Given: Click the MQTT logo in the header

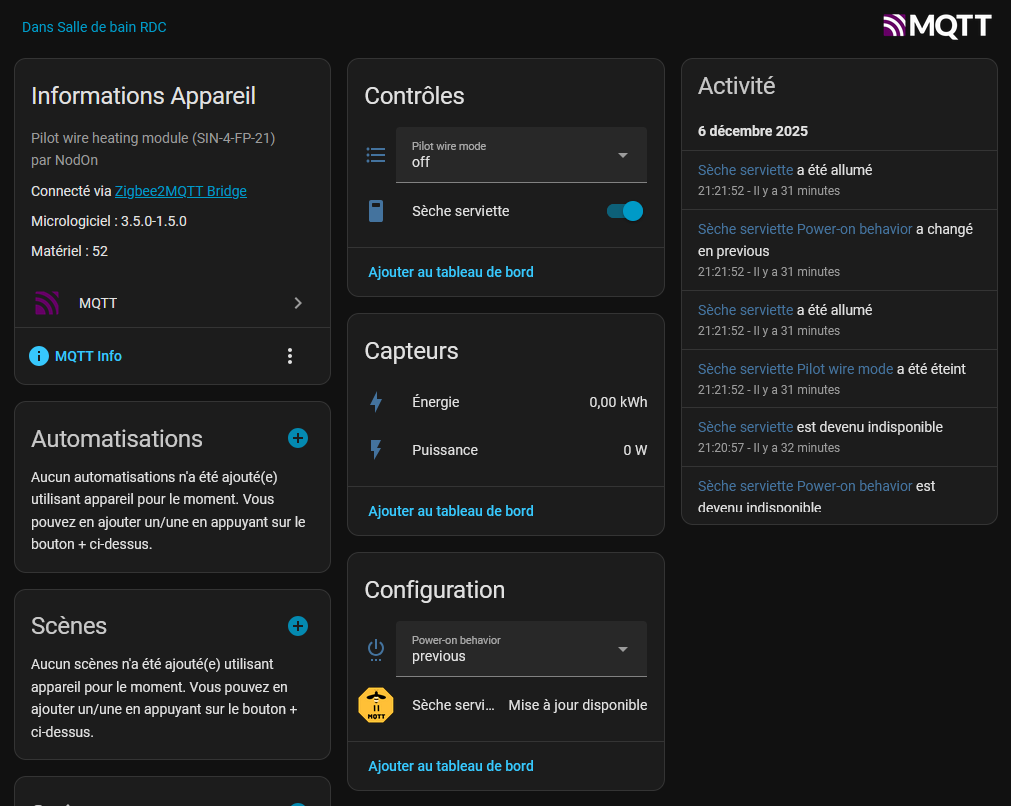Looking at the screenshot, I should pos(936,26).
